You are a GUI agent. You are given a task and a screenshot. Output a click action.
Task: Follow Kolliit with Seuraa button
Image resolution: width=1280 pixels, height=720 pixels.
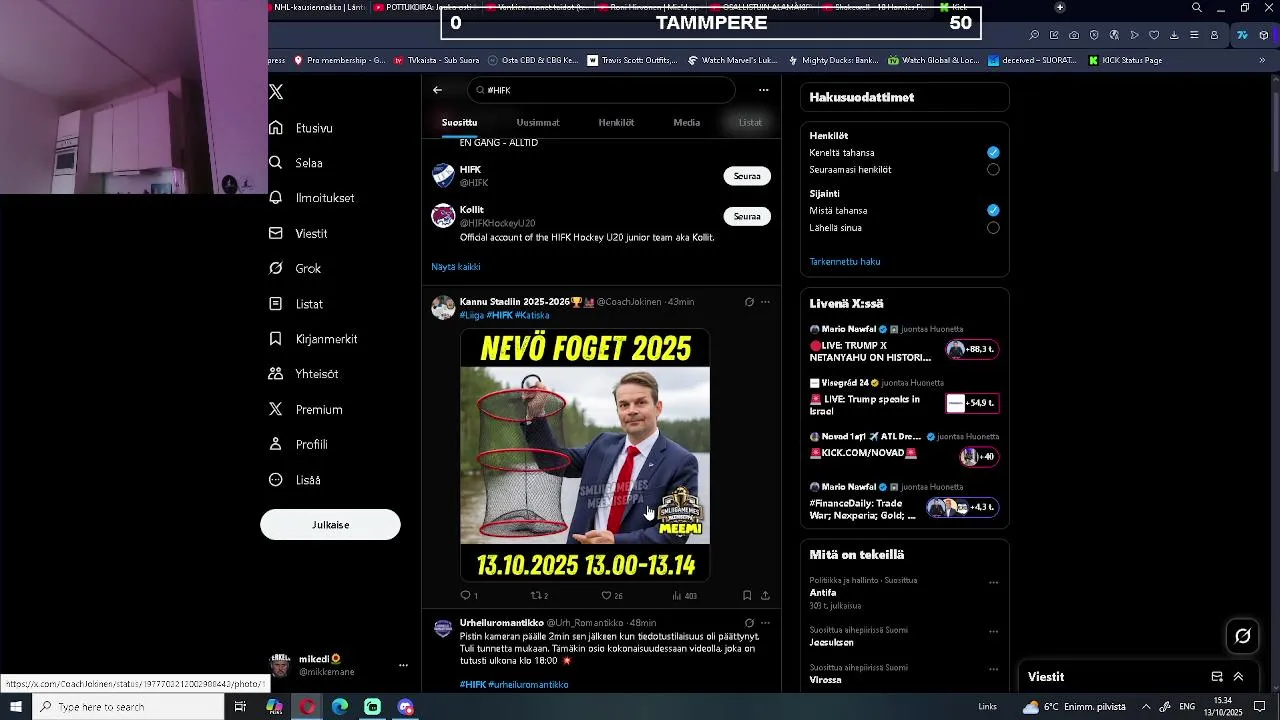coord(747,216)
